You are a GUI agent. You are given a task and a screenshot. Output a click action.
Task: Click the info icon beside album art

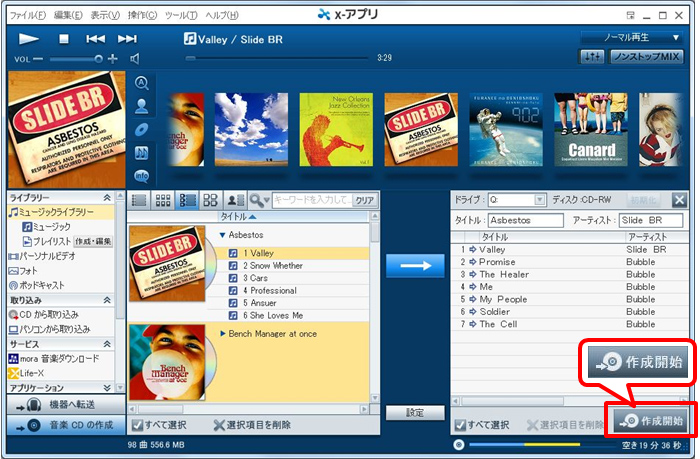tap(141, 176)
